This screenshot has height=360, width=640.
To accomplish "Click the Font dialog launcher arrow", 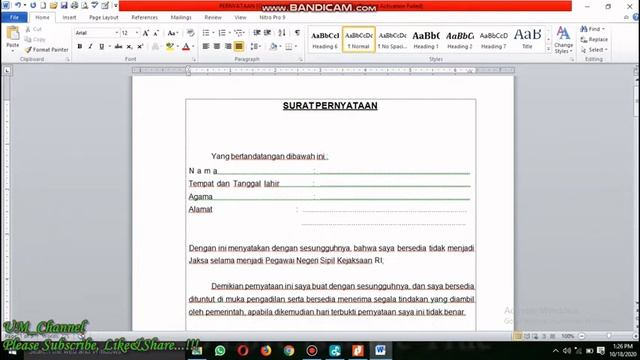I will coord(194,60).
